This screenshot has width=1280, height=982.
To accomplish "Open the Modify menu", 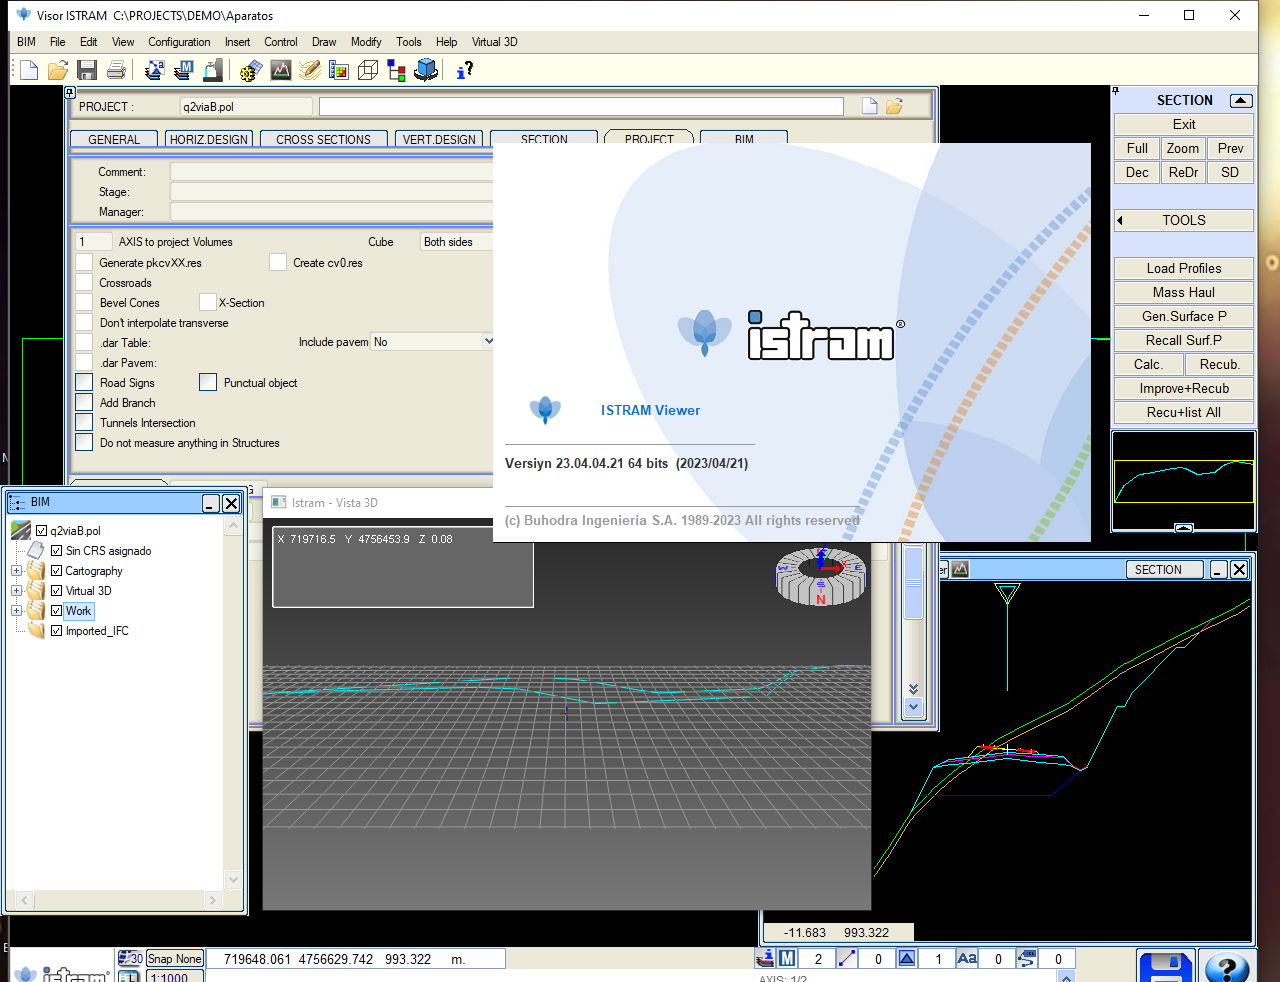I will pyautogui.click(x=366, y=42).
